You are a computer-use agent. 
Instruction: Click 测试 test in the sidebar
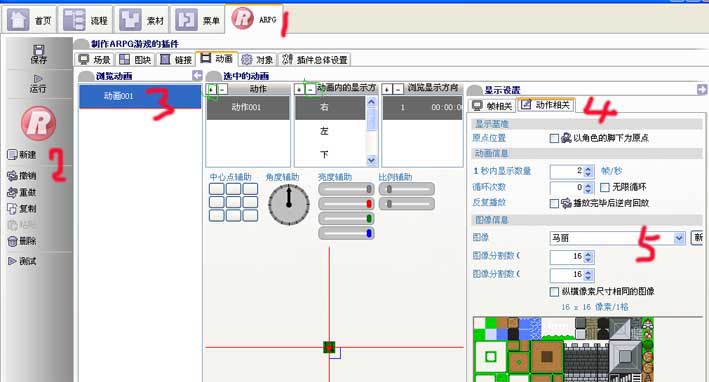tap(22, 261)
